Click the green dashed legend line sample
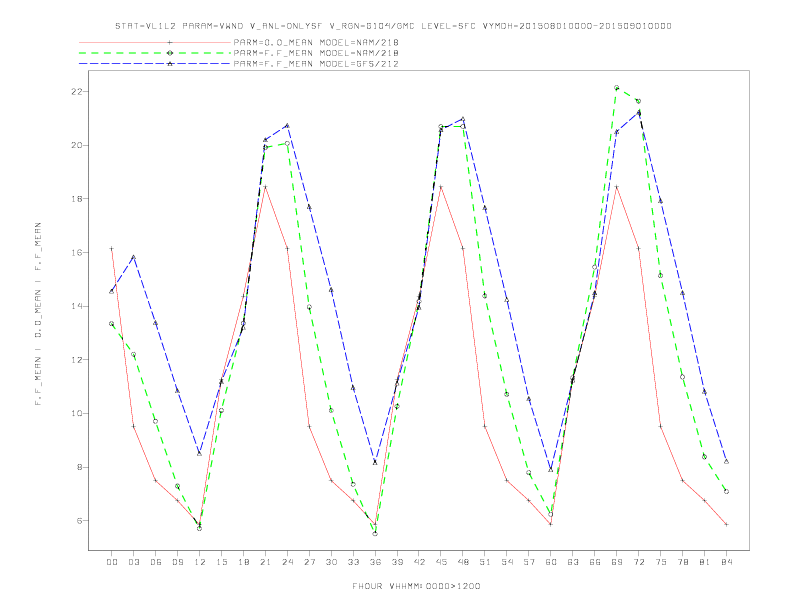 [155, 53]
